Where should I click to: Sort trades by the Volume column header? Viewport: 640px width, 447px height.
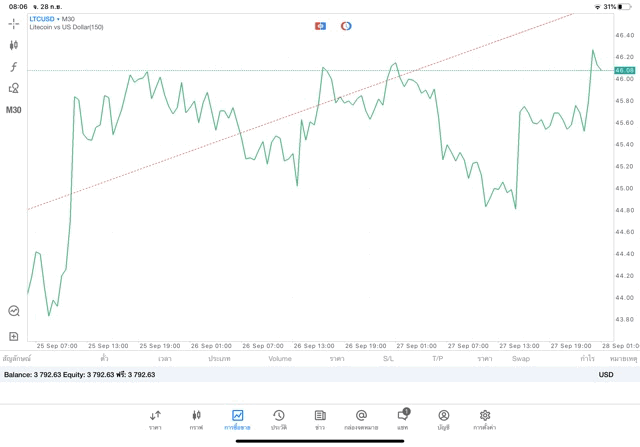coord(280,358)
